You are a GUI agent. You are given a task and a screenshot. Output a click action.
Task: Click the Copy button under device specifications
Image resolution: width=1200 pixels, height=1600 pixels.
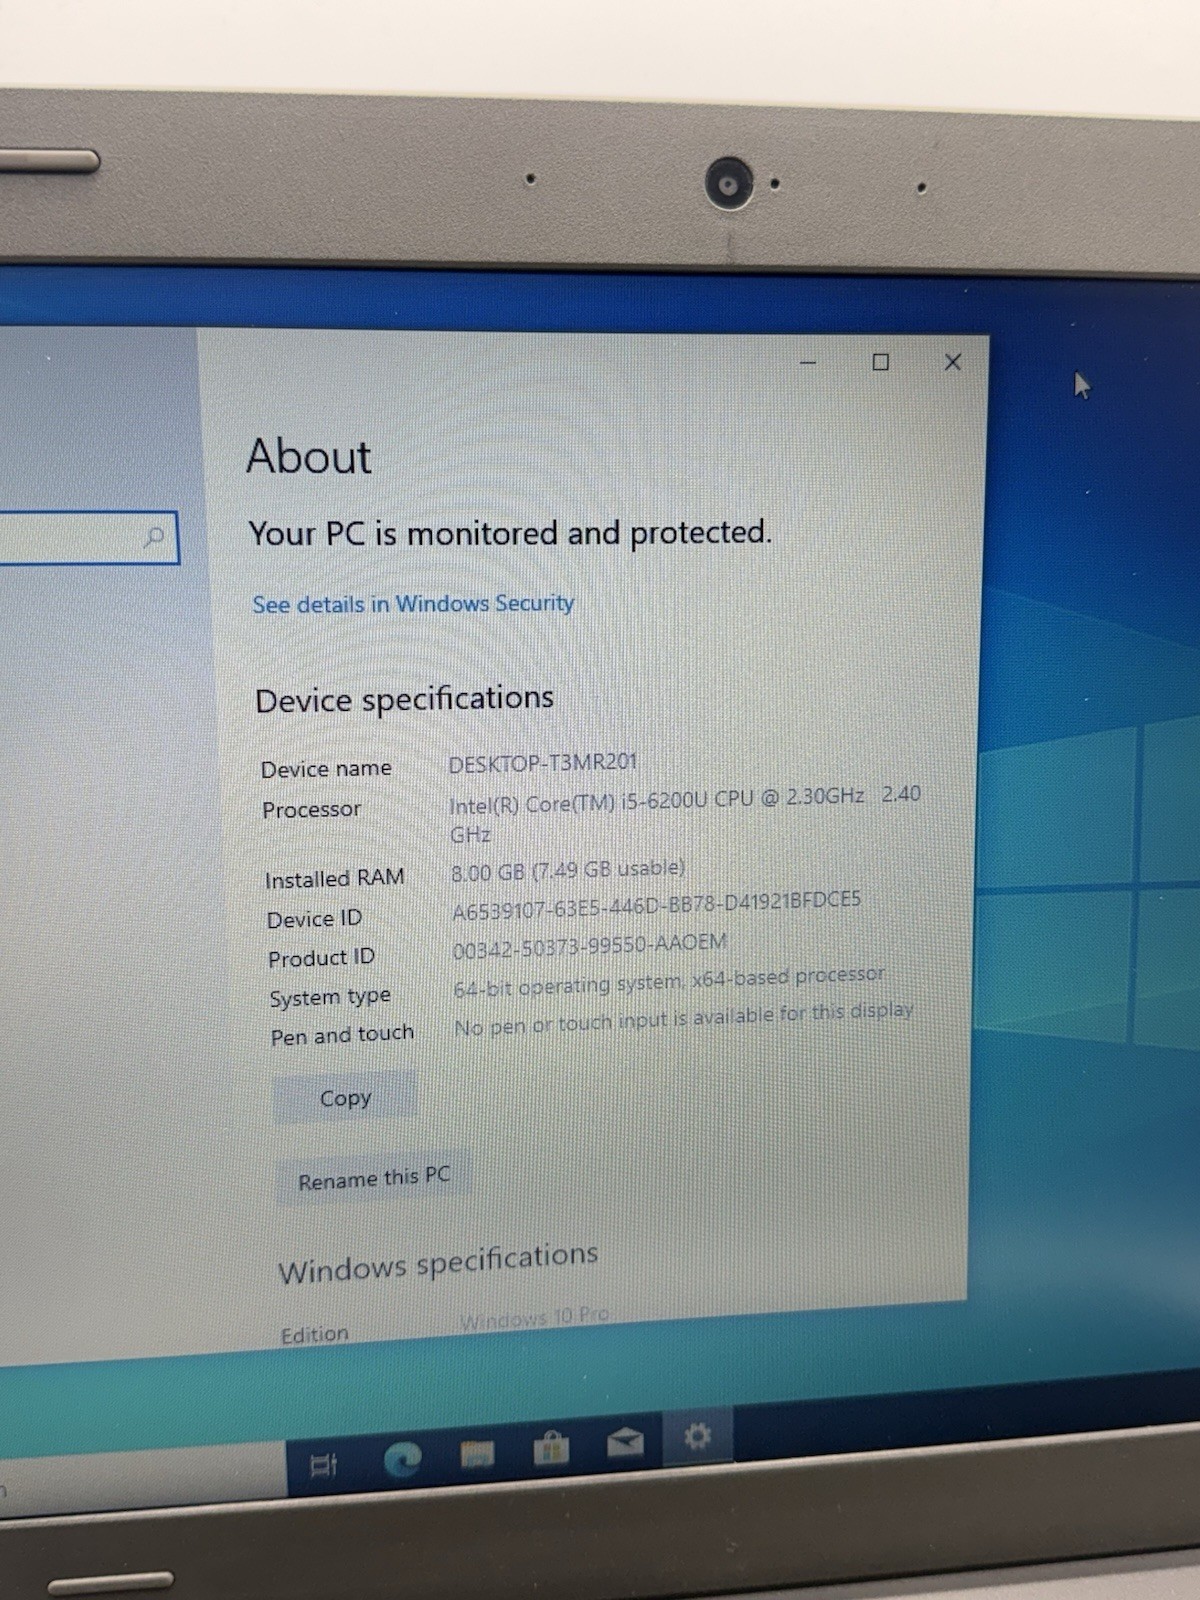345,1098
